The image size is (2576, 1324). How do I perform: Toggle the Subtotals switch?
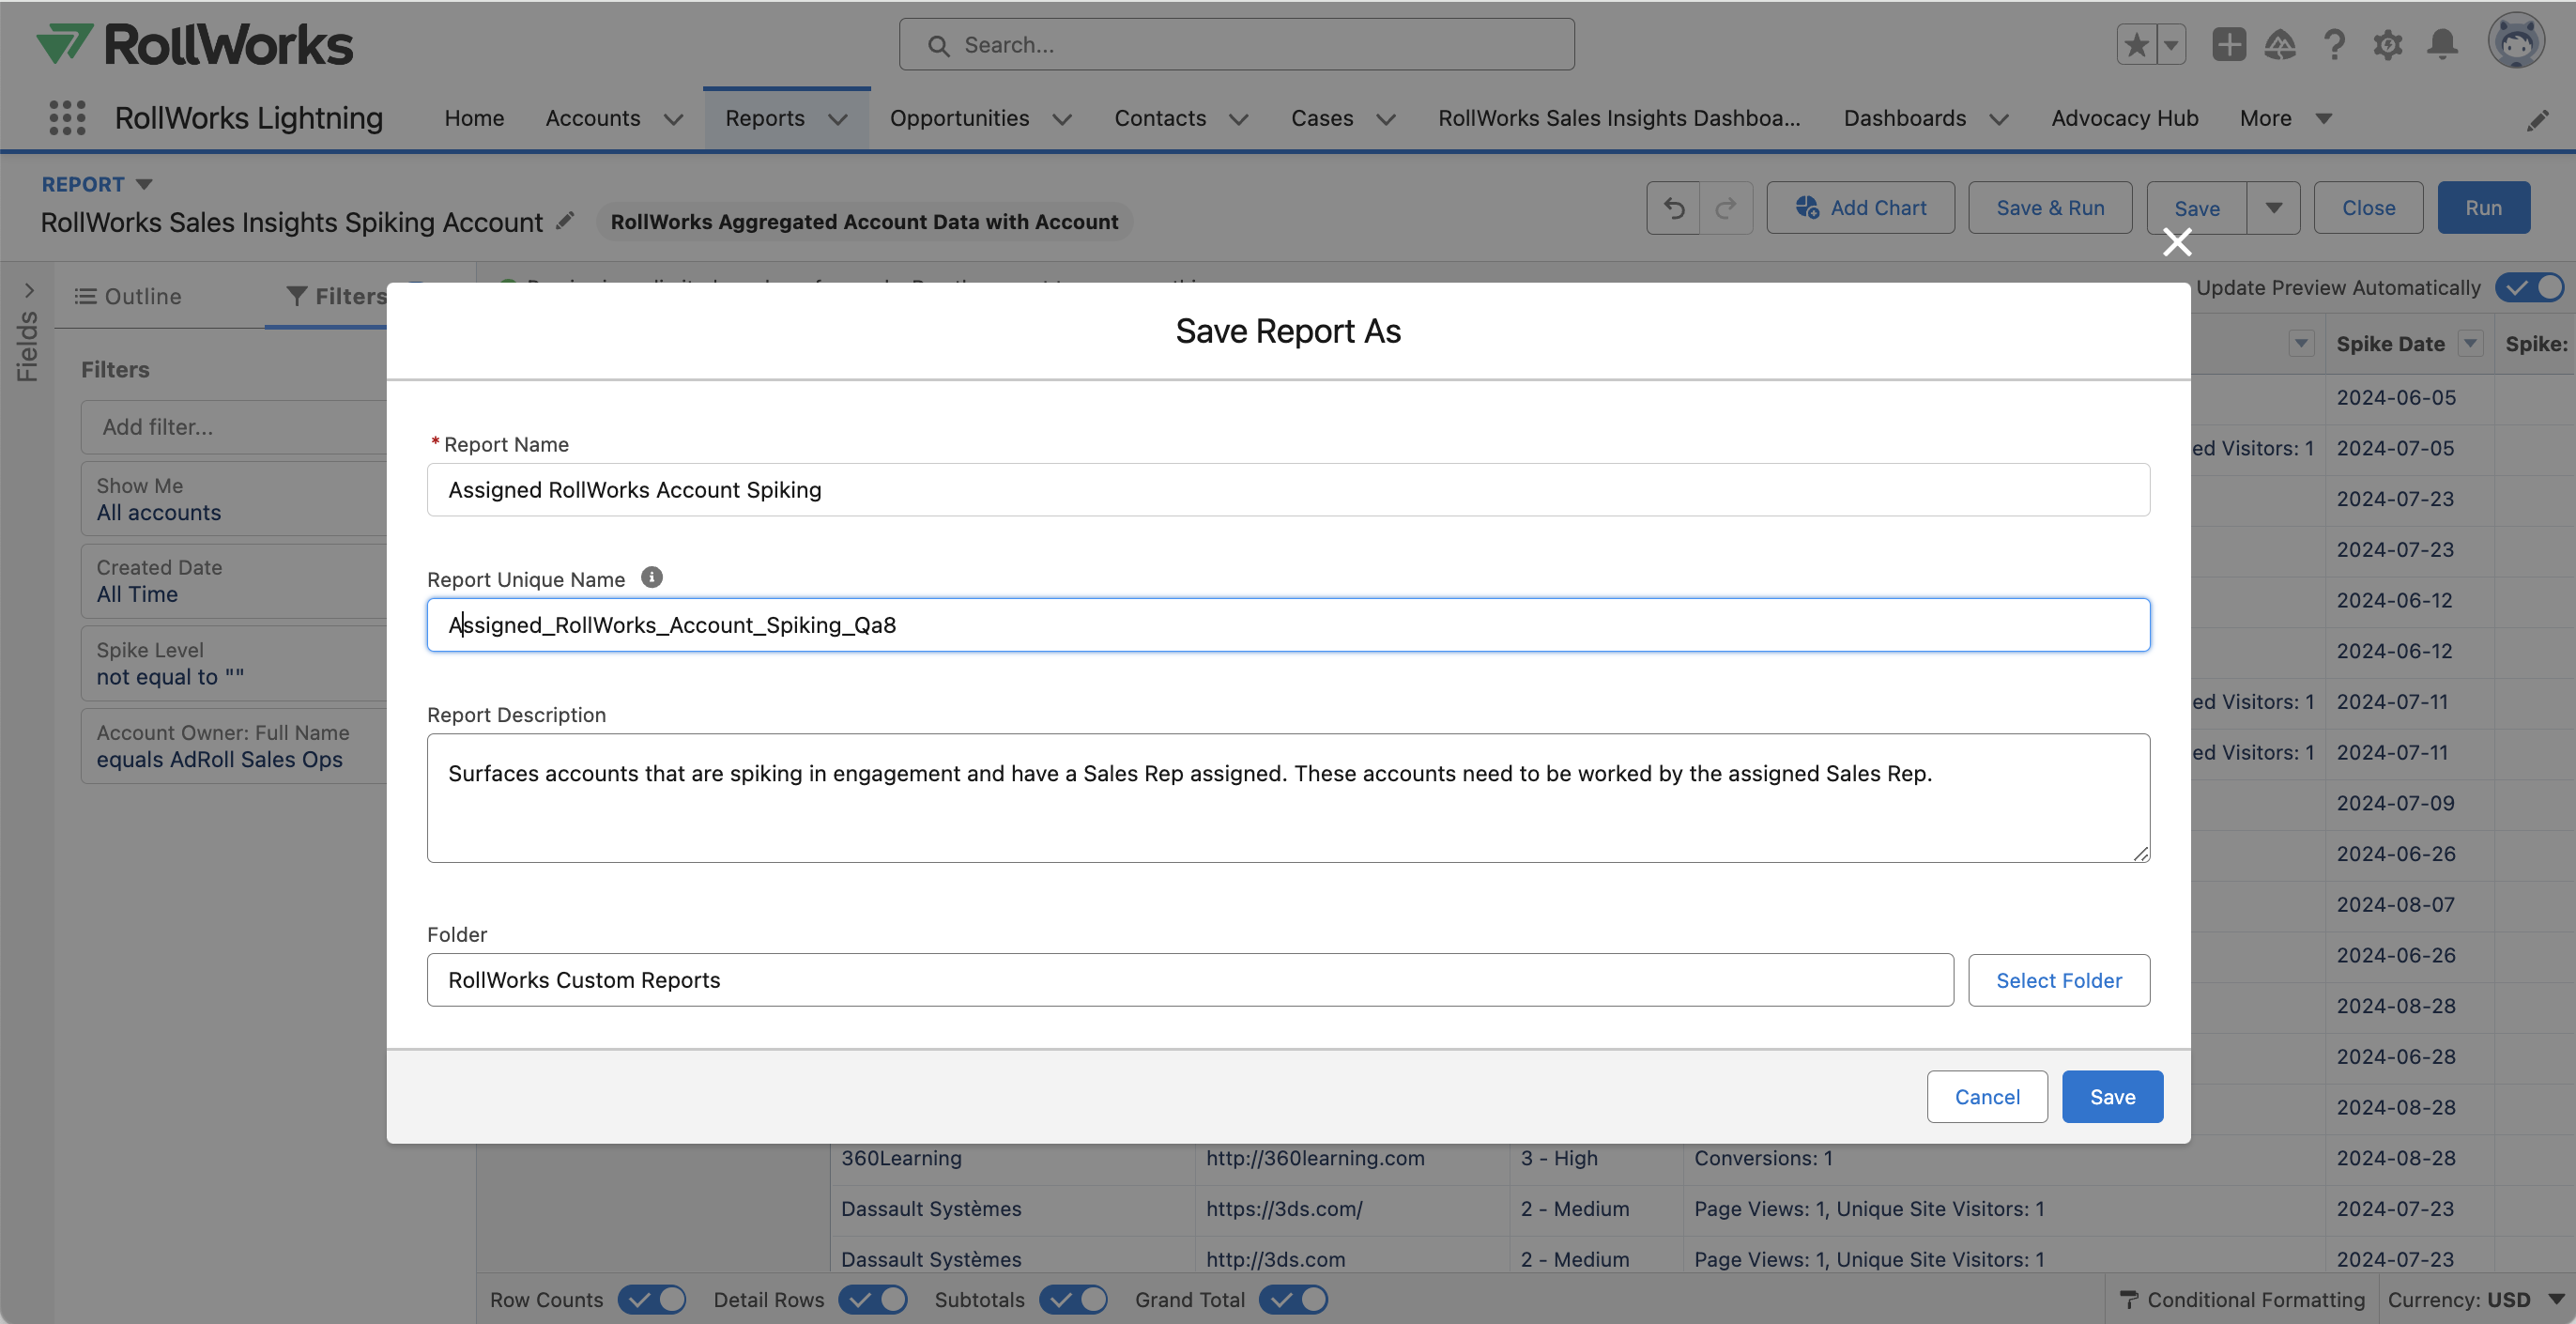tap(1074, 1299)
